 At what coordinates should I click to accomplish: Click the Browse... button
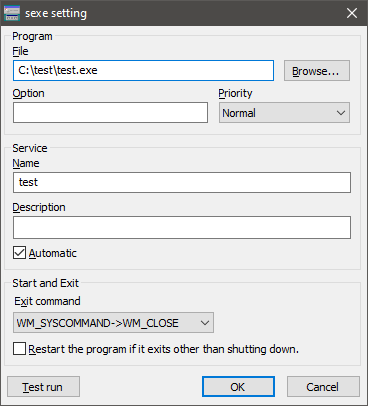pyautogui.click(x=317, y=71)
